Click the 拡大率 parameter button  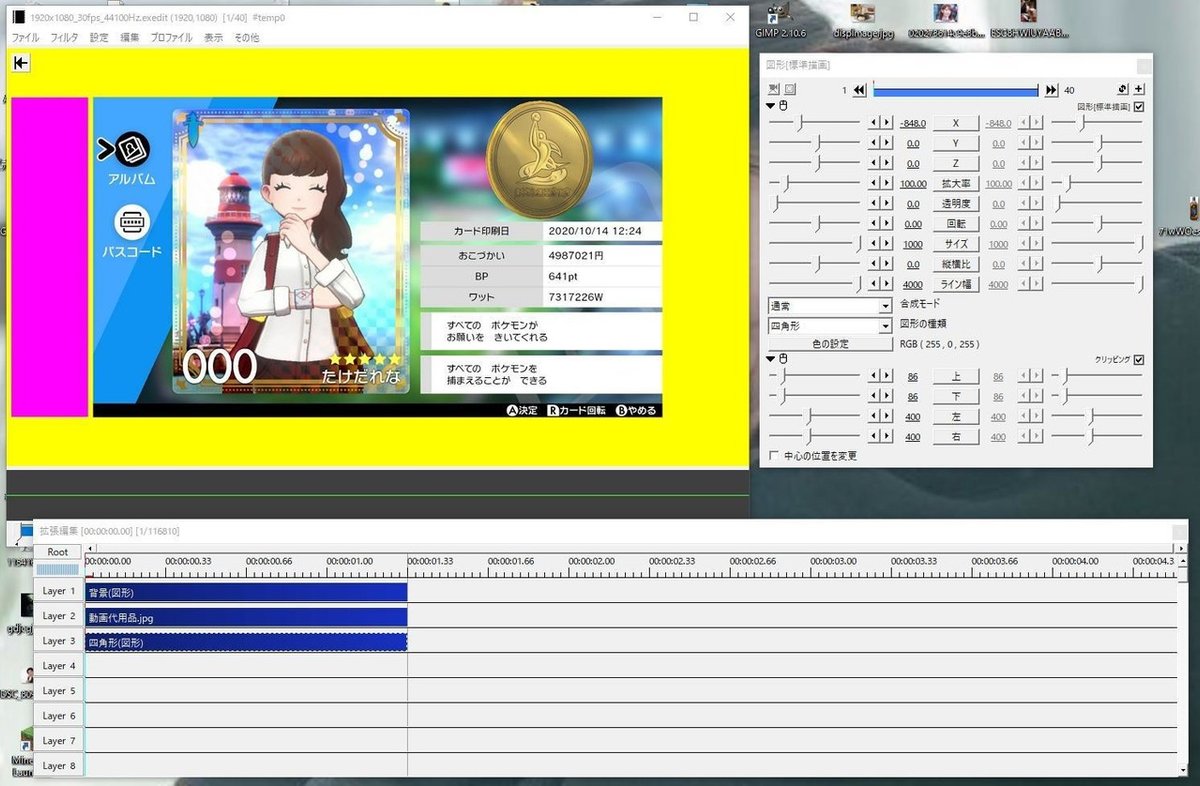pyautogui.click(x=956, y=183)
